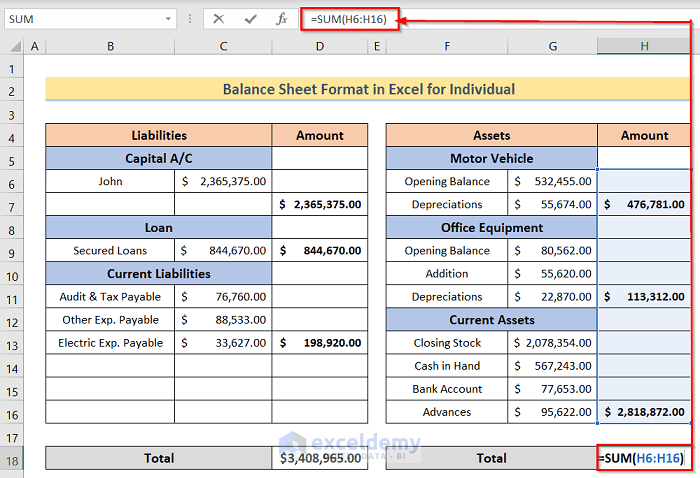Select the column B header
The width and height of the screenshot is (700, 478).
[110, 46]
